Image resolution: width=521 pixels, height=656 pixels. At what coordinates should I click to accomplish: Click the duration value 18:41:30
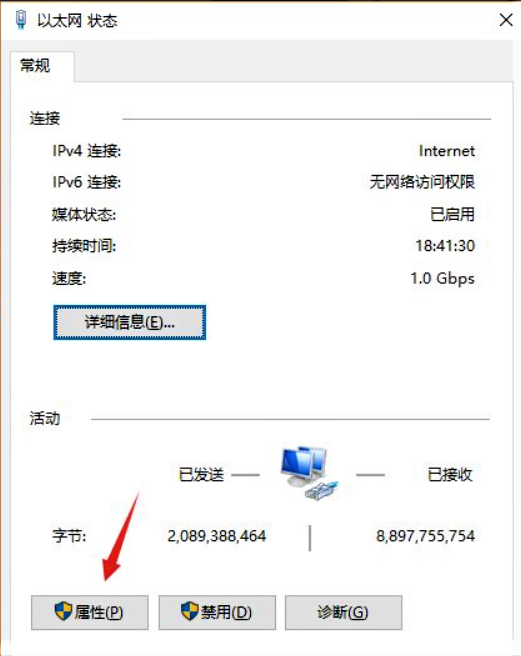point(445,246)
